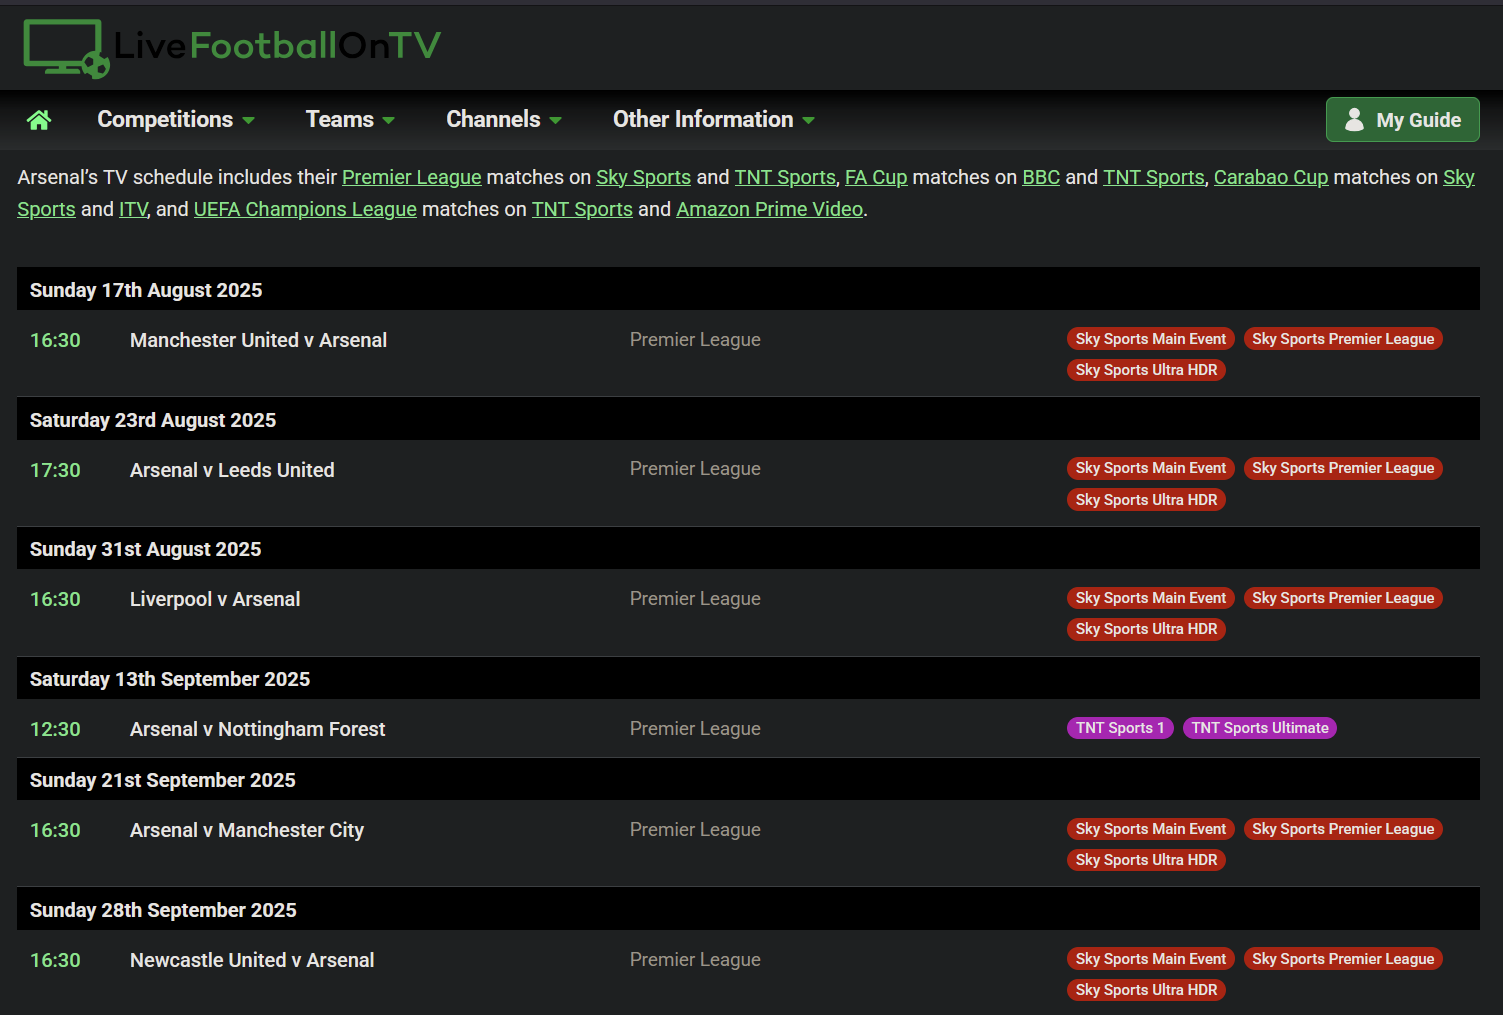1503x1015 pixels.
Task: Open the My Guide button
Action: tap(1402, 120)
